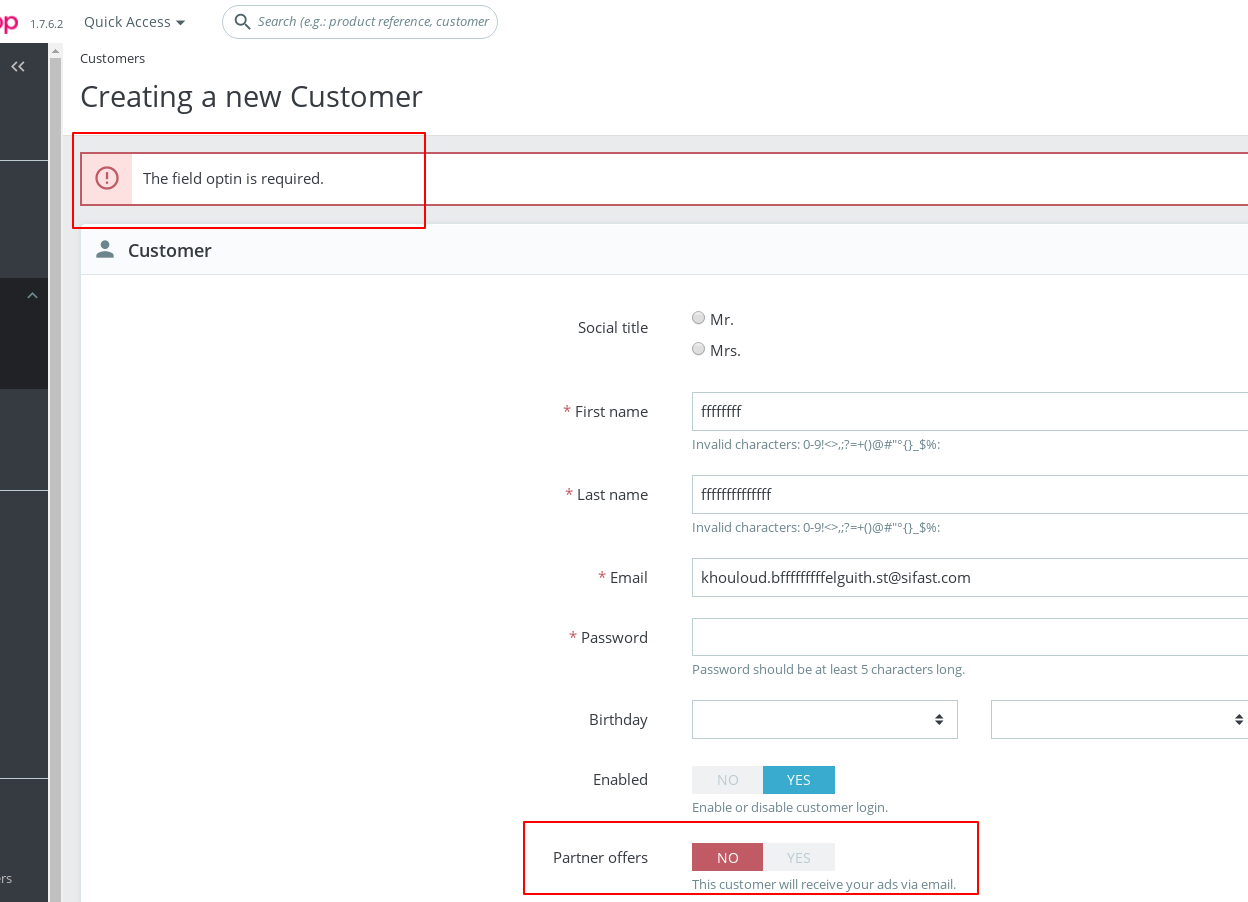Click the Customer person icon

[105, 250]
